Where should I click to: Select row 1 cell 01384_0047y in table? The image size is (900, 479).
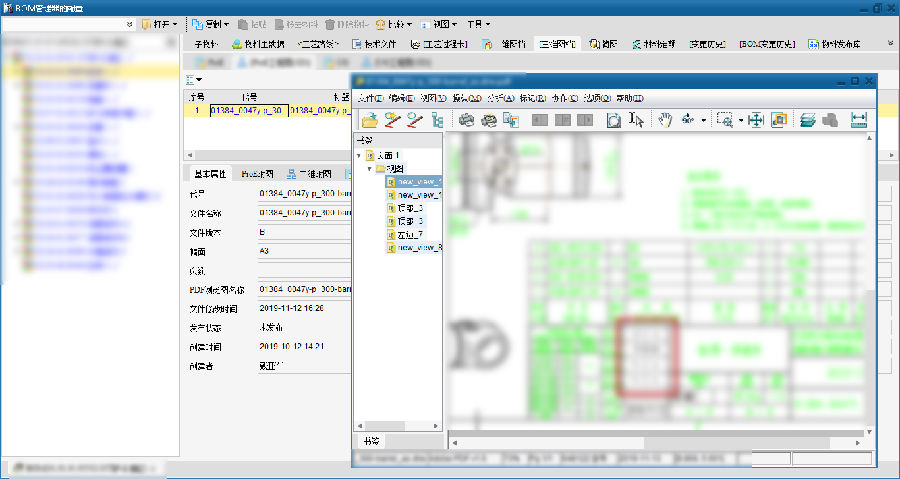pos(246,112)
